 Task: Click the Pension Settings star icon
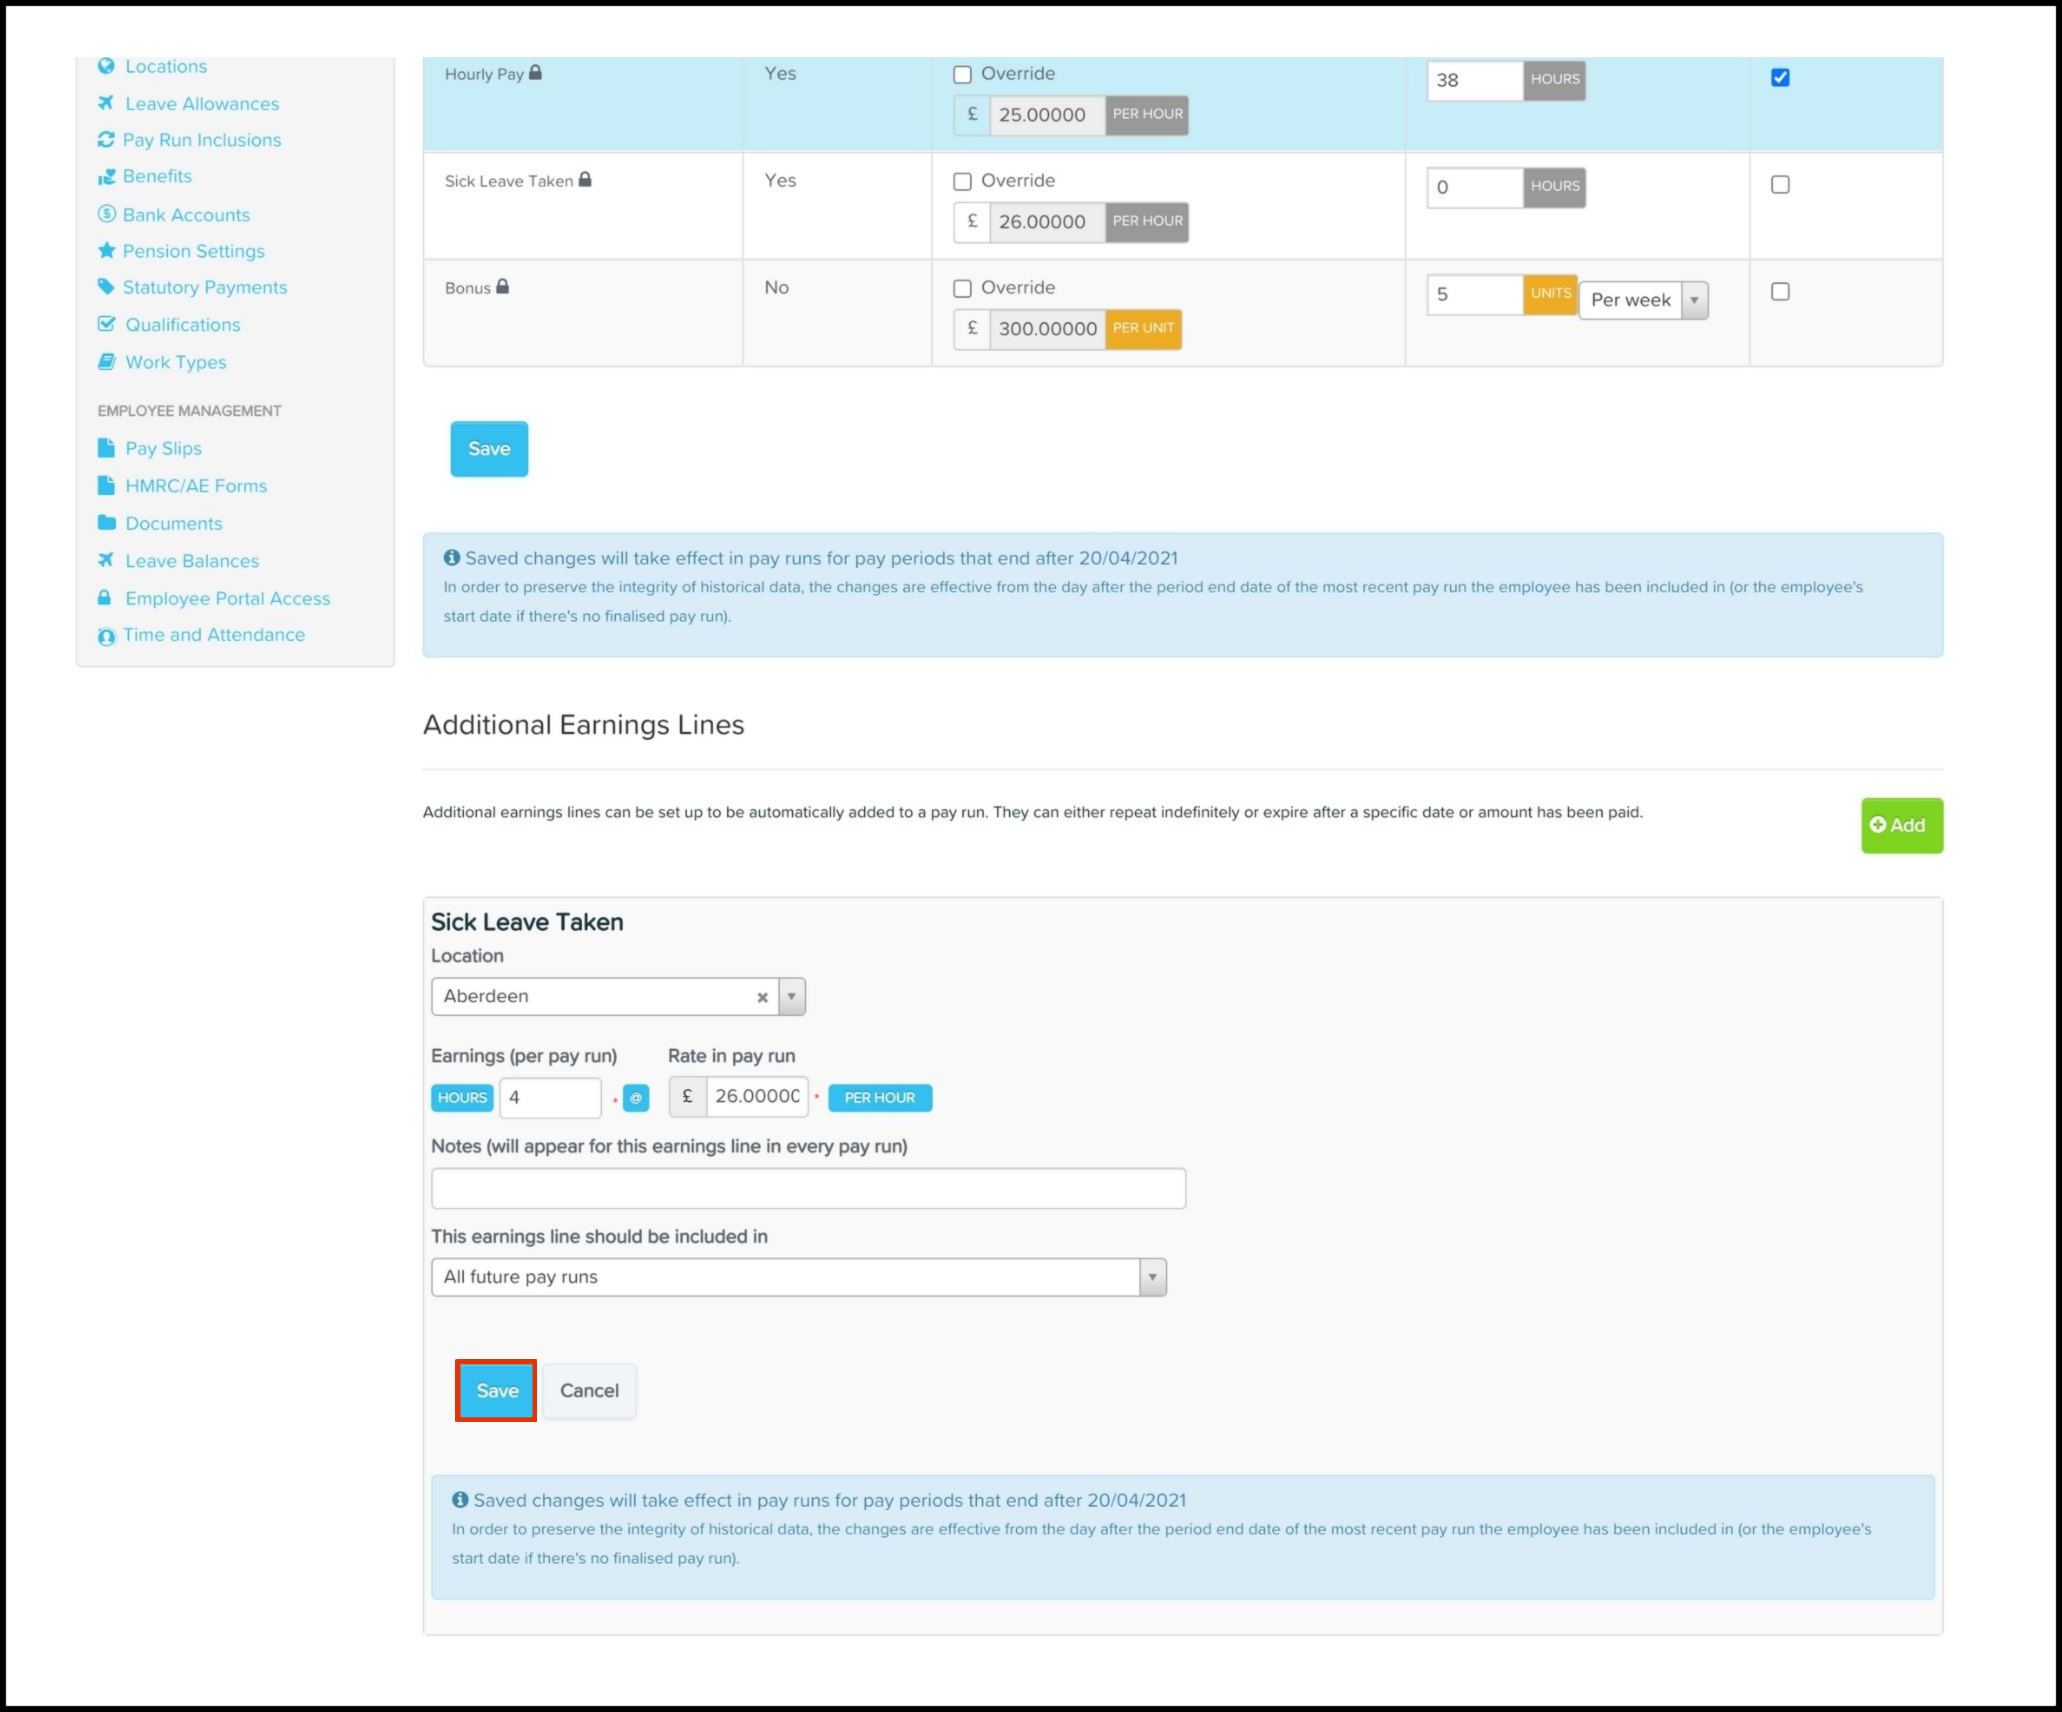[x=106, y=250]
